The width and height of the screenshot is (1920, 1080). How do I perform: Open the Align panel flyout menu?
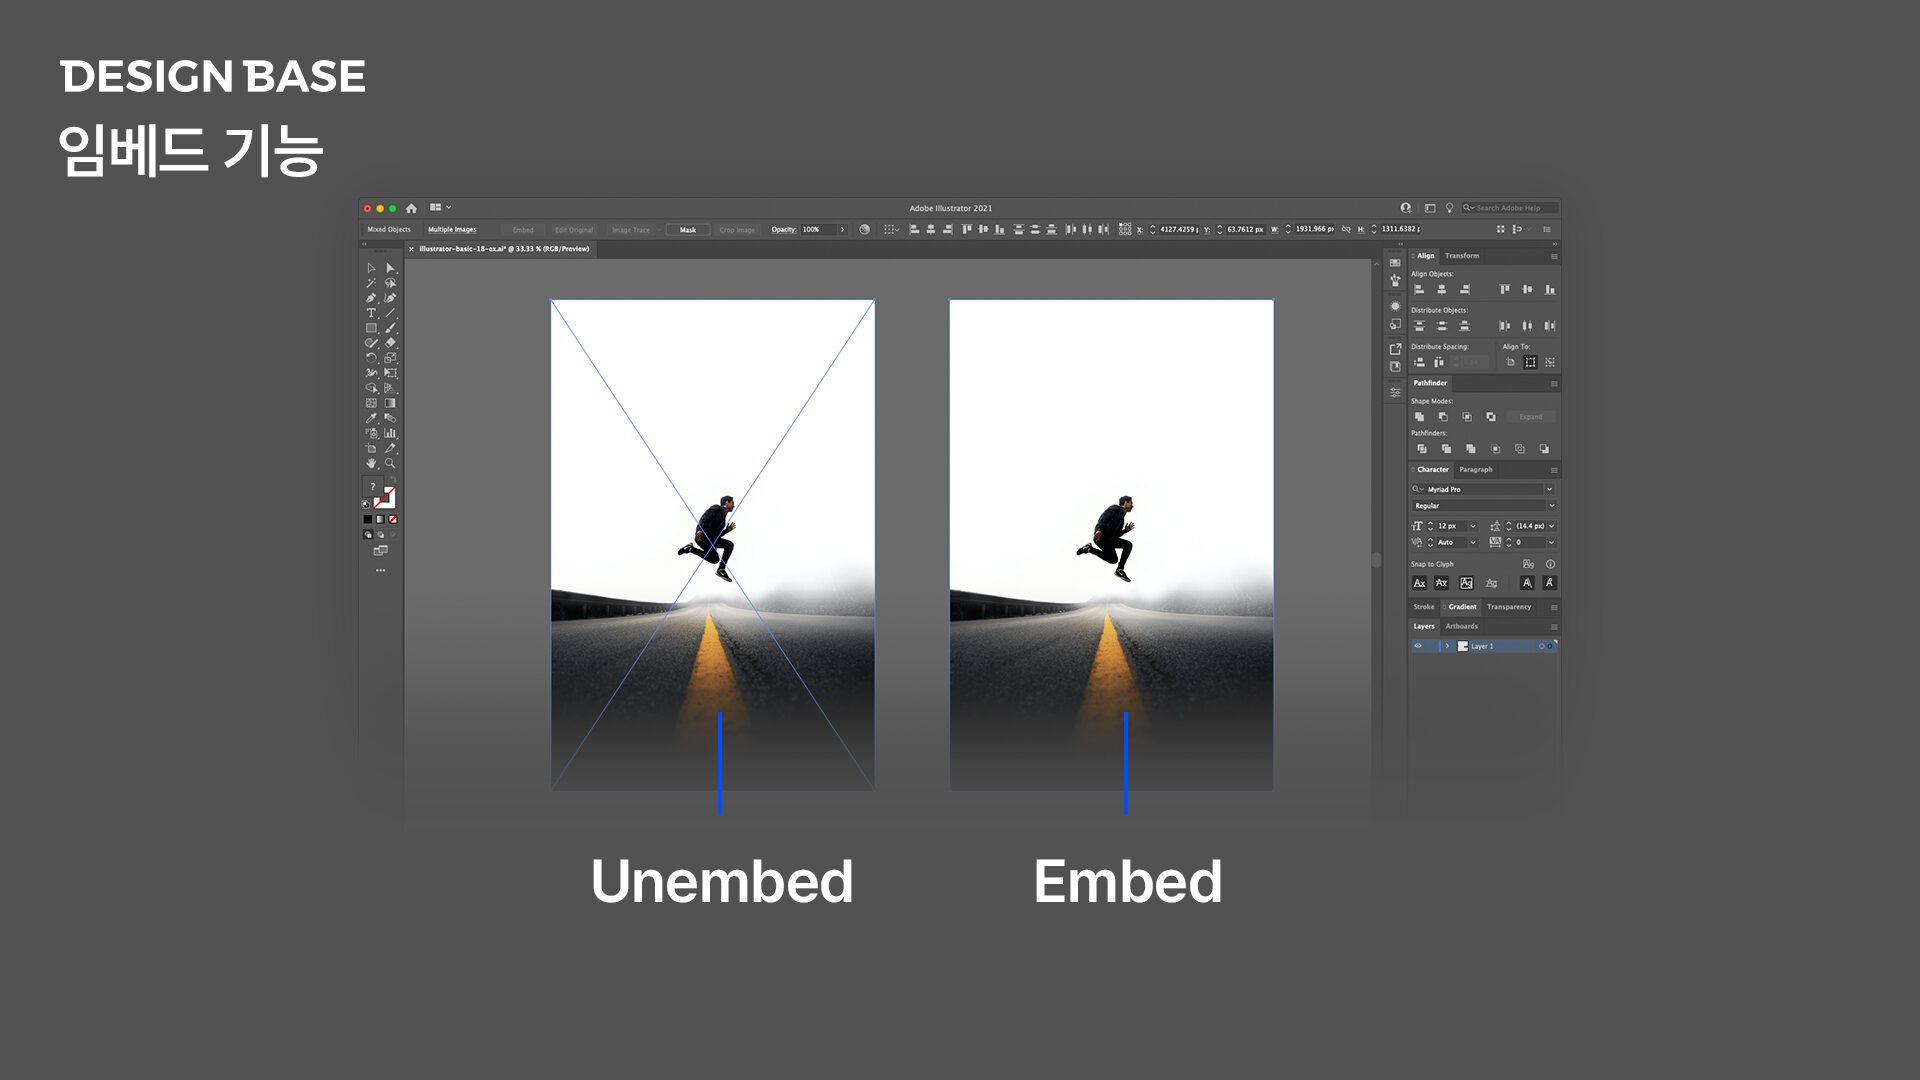click(x=1554, y=256)
